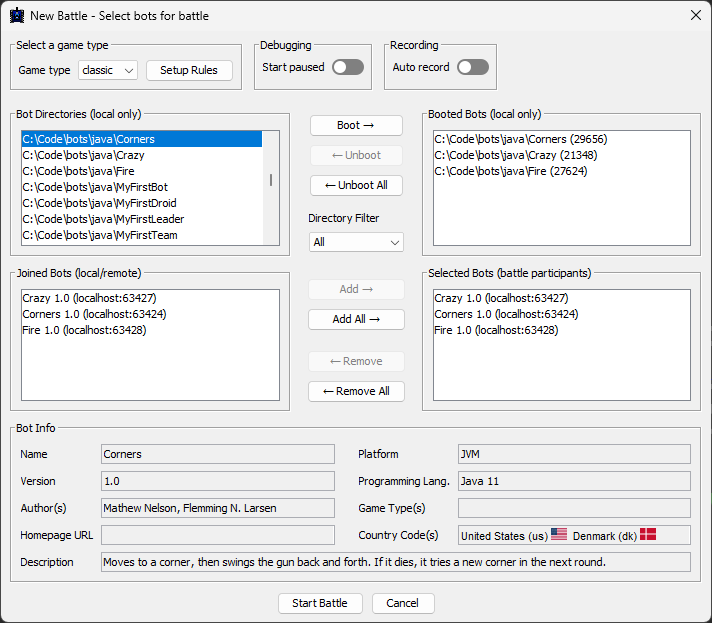Cancel the new battle dialog
This screenshot has width=712, height=623.
point(402,603)
